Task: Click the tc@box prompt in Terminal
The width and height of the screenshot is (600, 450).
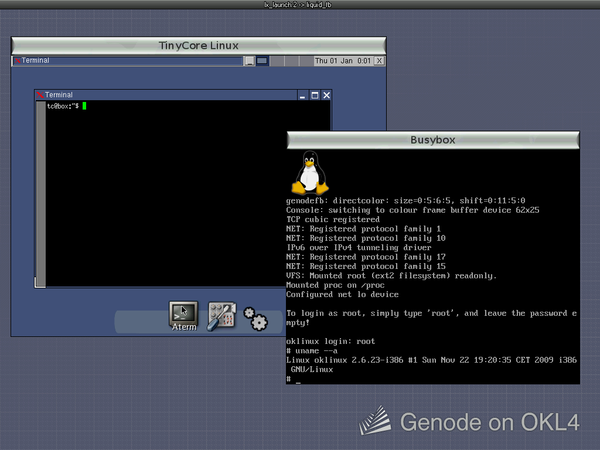Action: [63, 106]
